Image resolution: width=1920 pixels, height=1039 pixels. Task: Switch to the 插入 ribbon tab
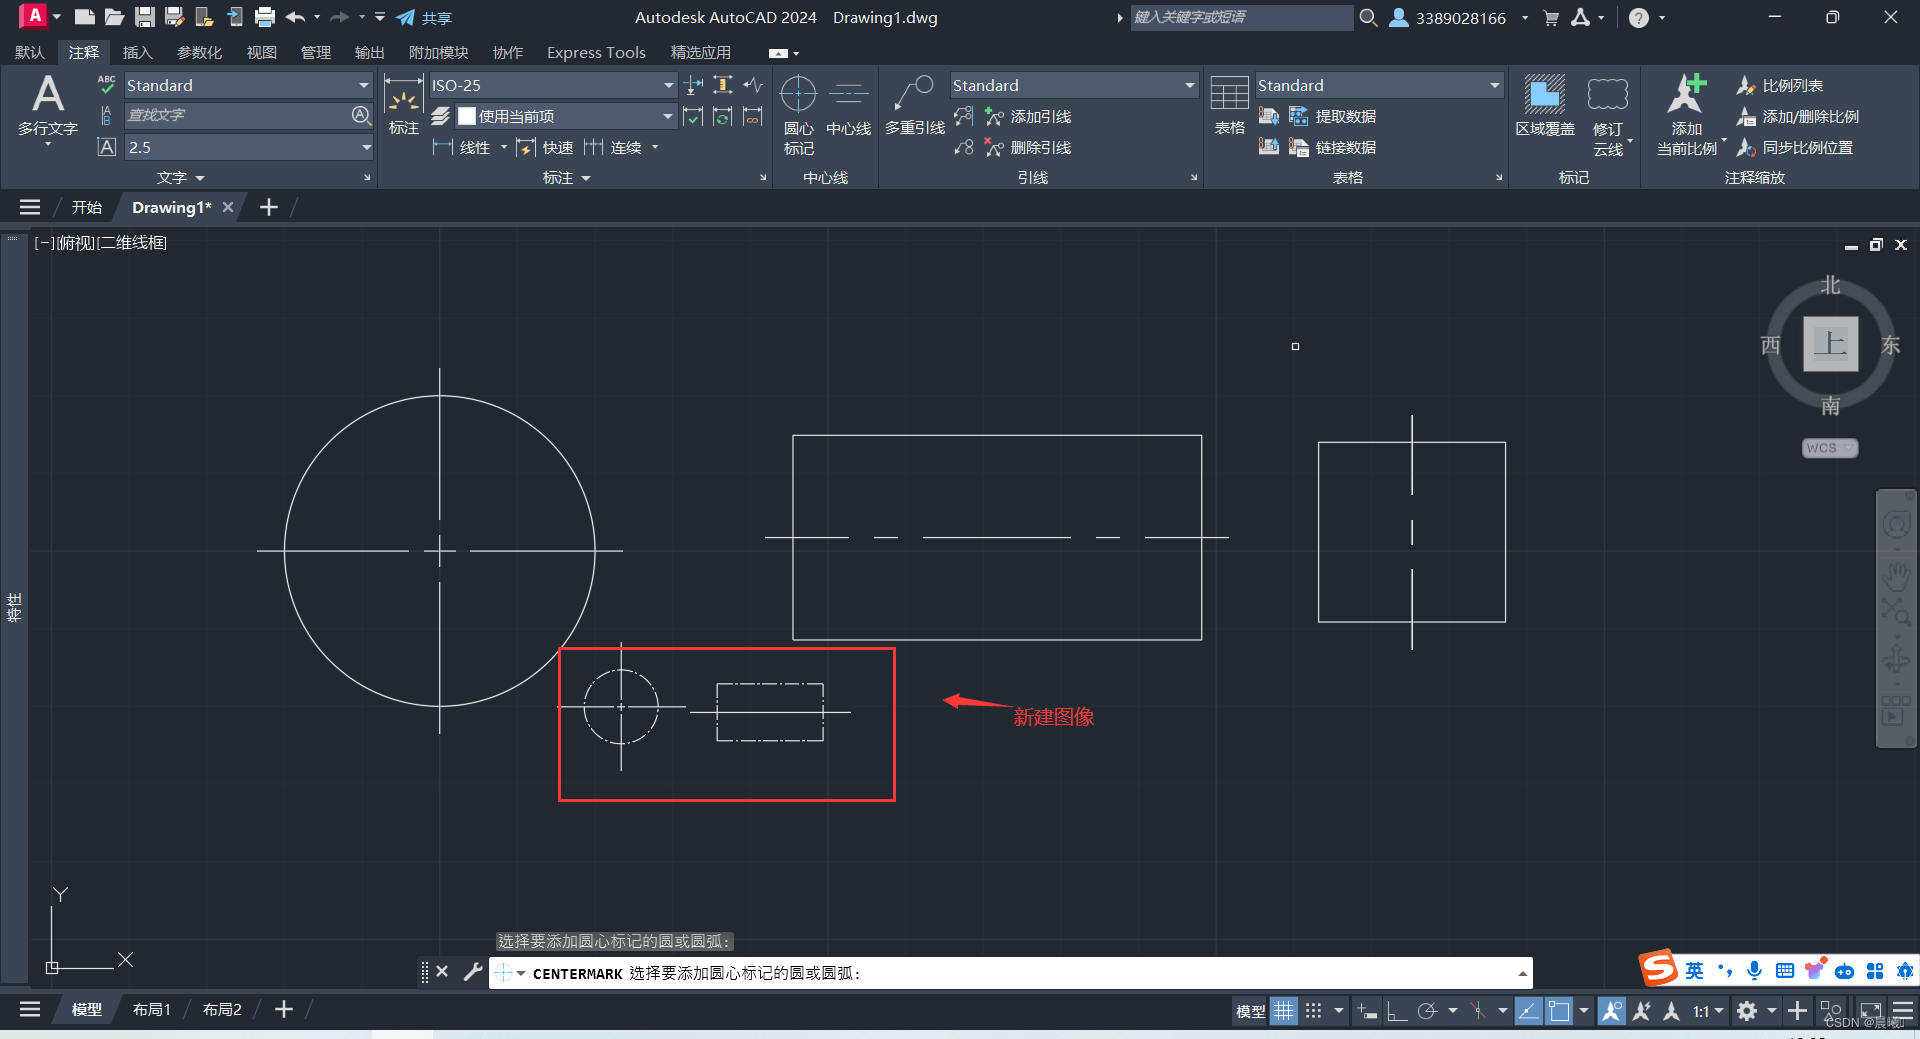[x=137, y=52]
